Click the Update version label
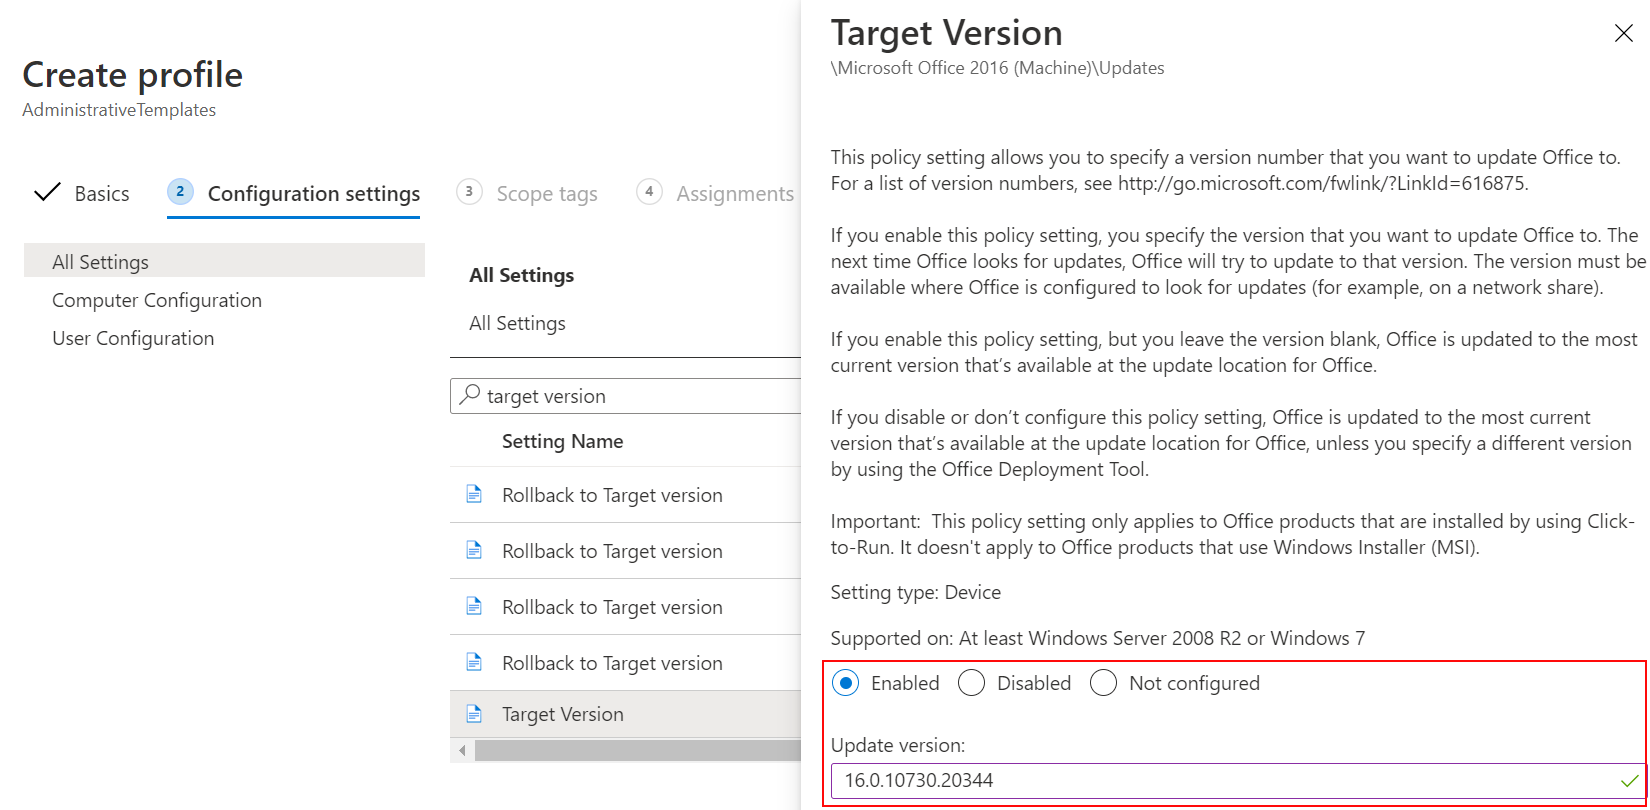 coord(898,745)
